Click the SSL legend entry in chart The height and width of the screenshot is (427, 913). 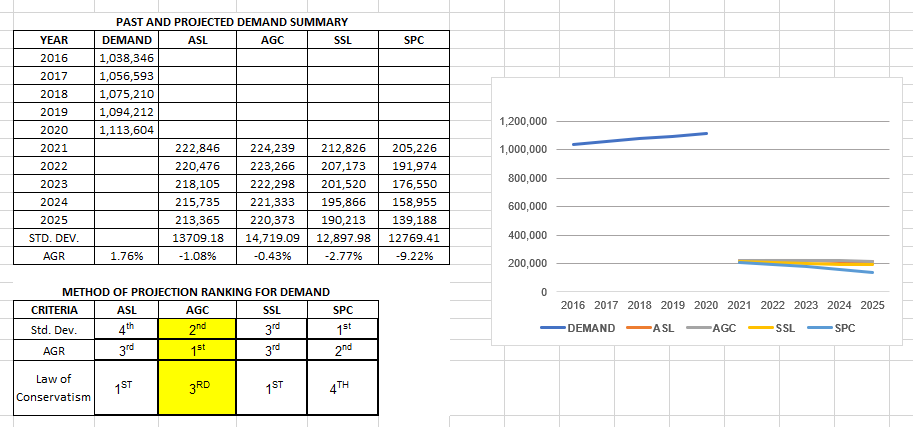tap(772, 328)
